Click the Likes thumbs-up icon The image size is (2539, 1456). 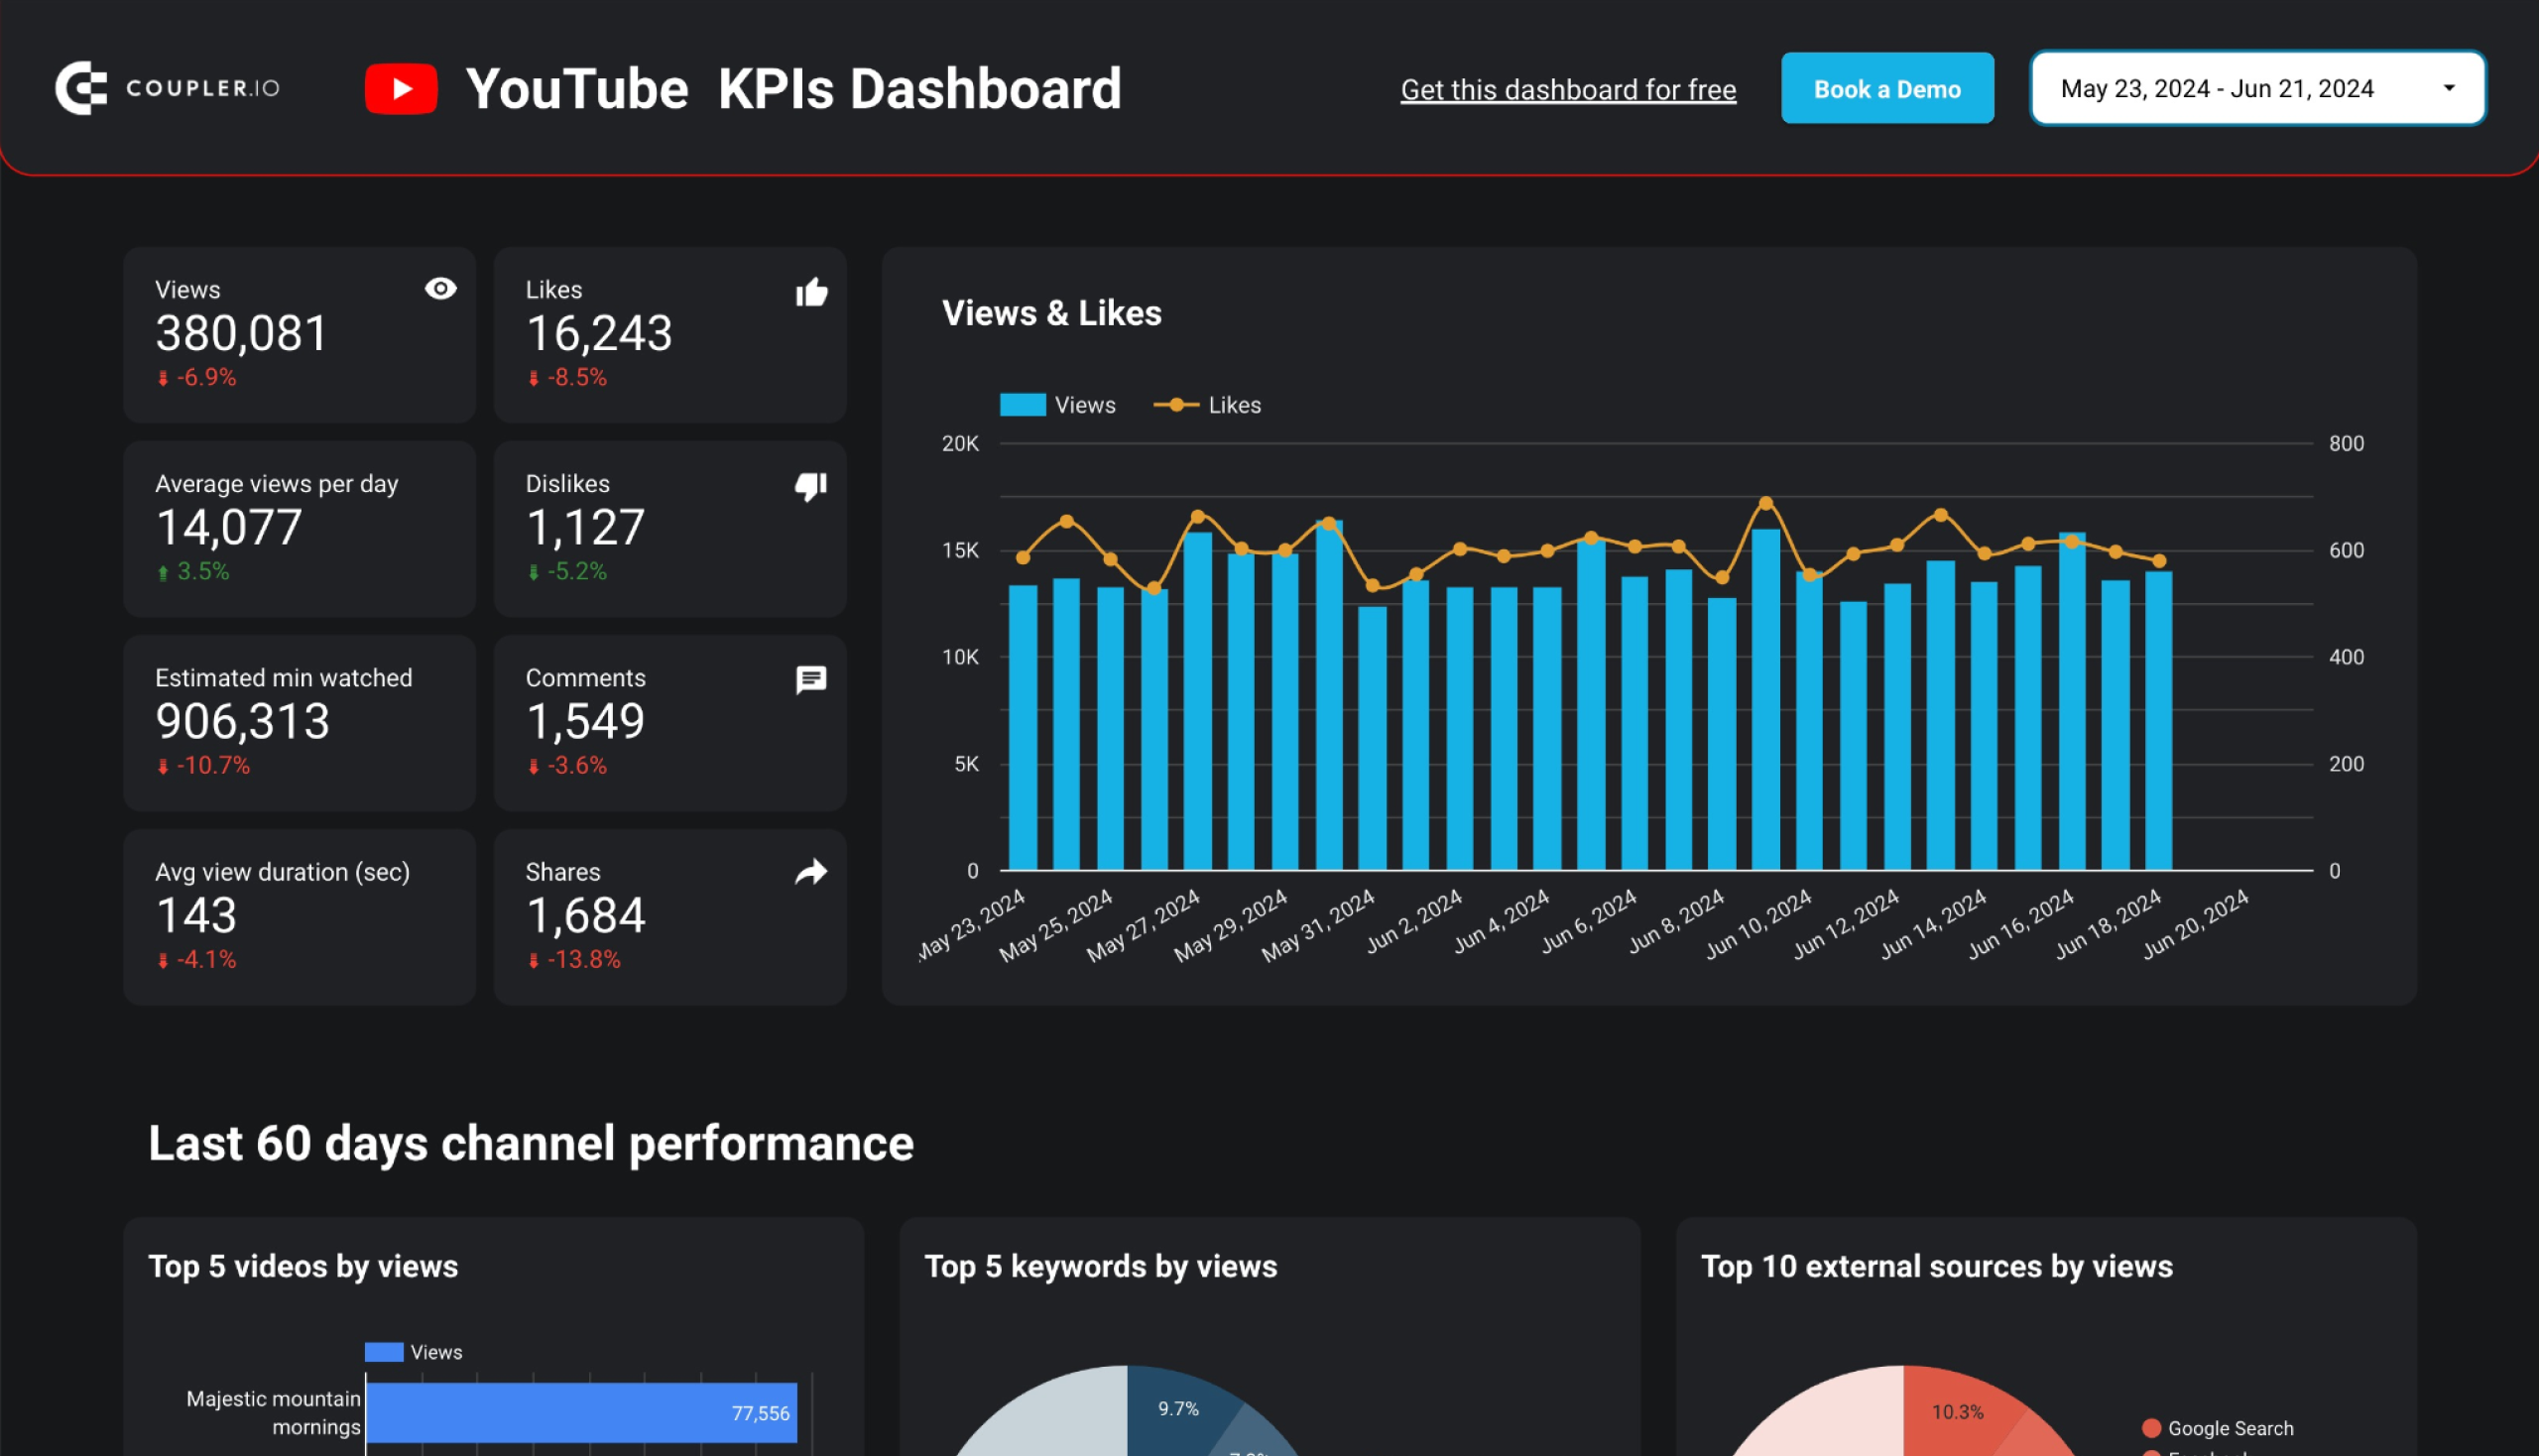(811, 290)
